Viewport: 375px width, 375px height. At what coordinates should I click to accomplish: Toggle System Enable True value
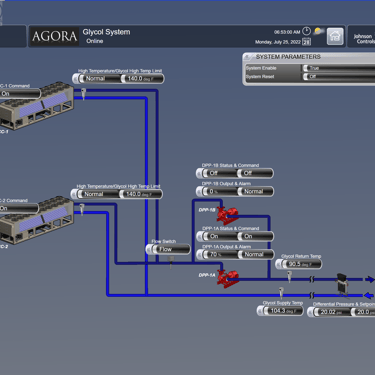(339, 68)
